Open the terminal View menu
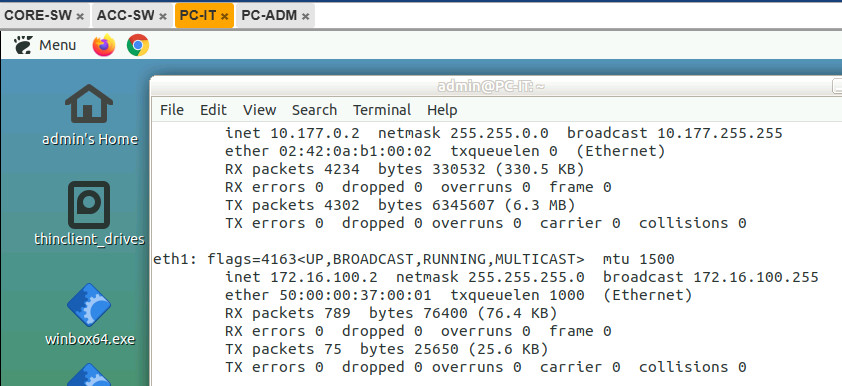This screenshot has height=386, width=842. point(259,110)
